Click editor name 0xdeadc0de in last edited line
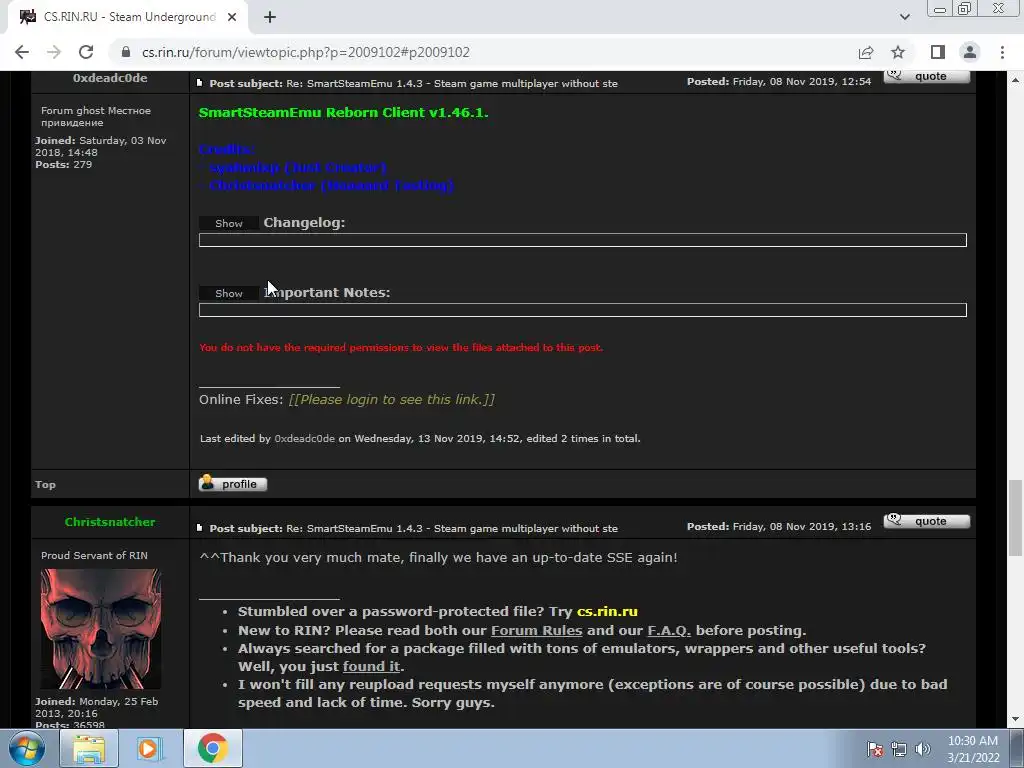 coord(304,438)
